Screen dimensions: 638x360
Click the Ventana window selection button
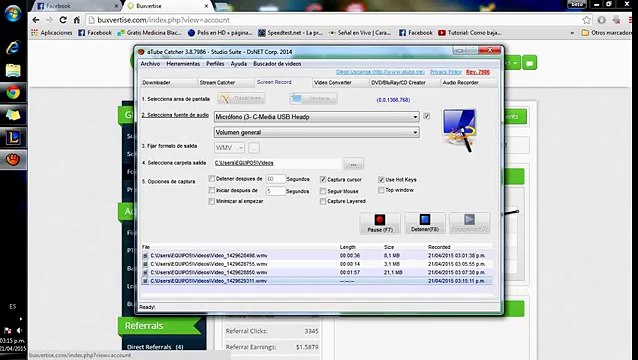313,98
